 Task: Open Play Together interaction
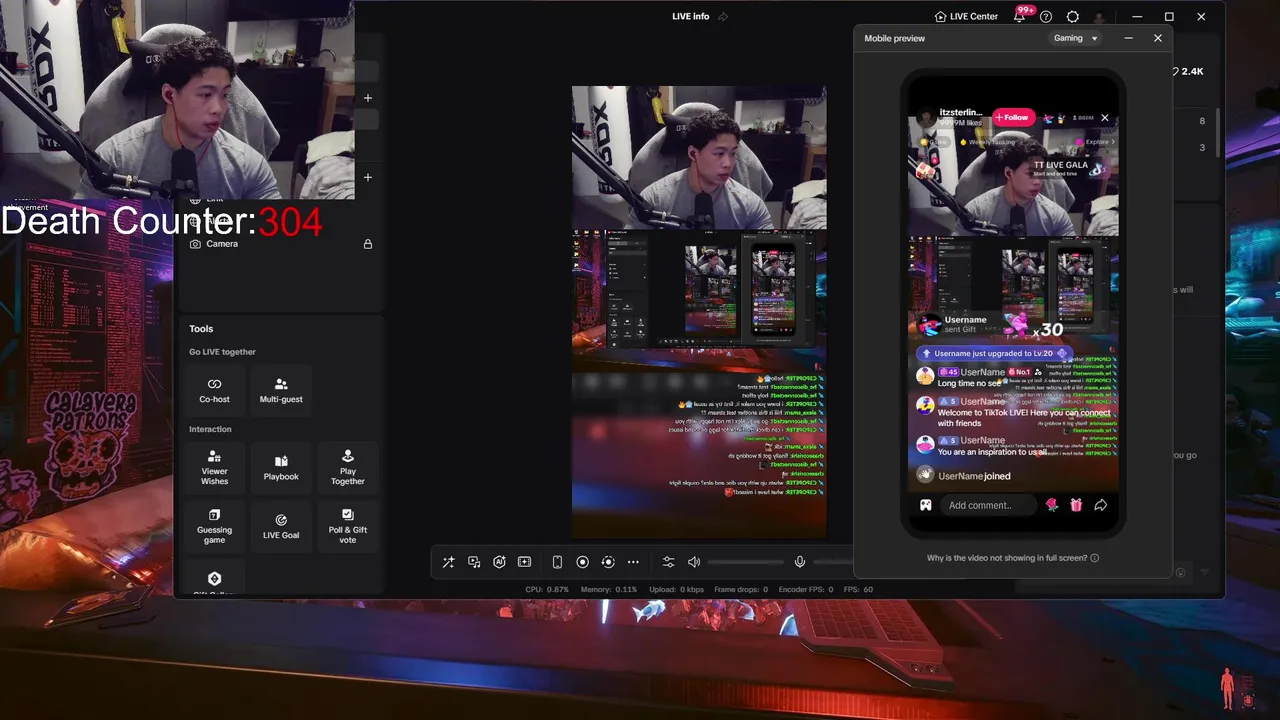pyautogui.click(x=348, y=466)
